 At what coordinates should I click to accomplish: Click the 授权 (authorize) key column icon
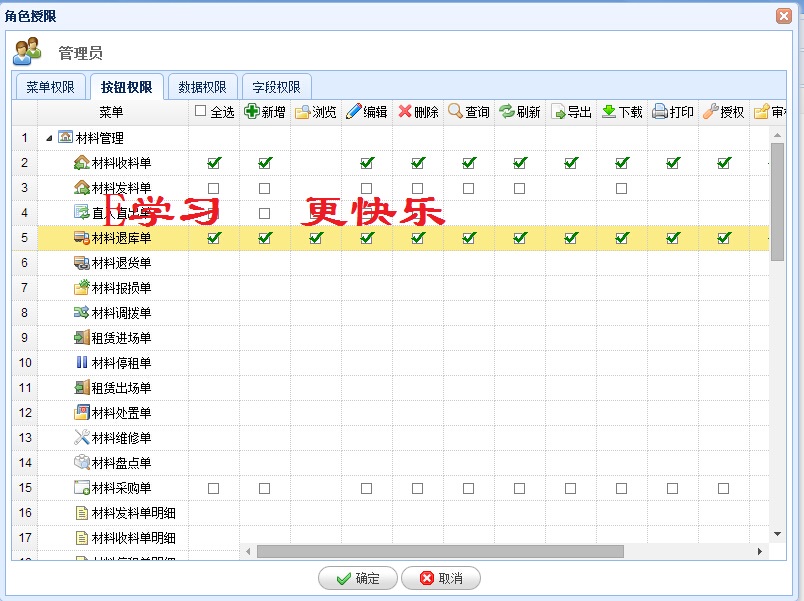coord(711,112)
